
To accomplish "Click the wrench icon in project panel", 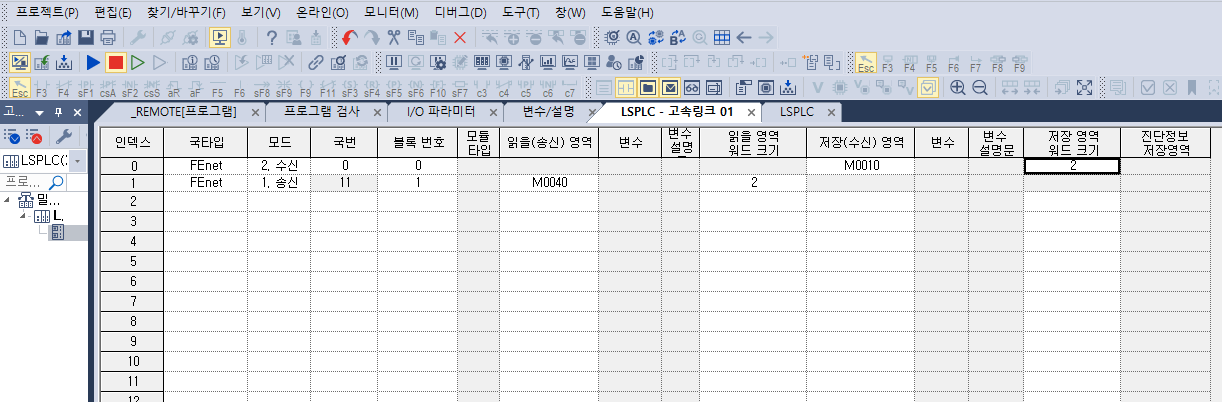I will click(62, 136).
